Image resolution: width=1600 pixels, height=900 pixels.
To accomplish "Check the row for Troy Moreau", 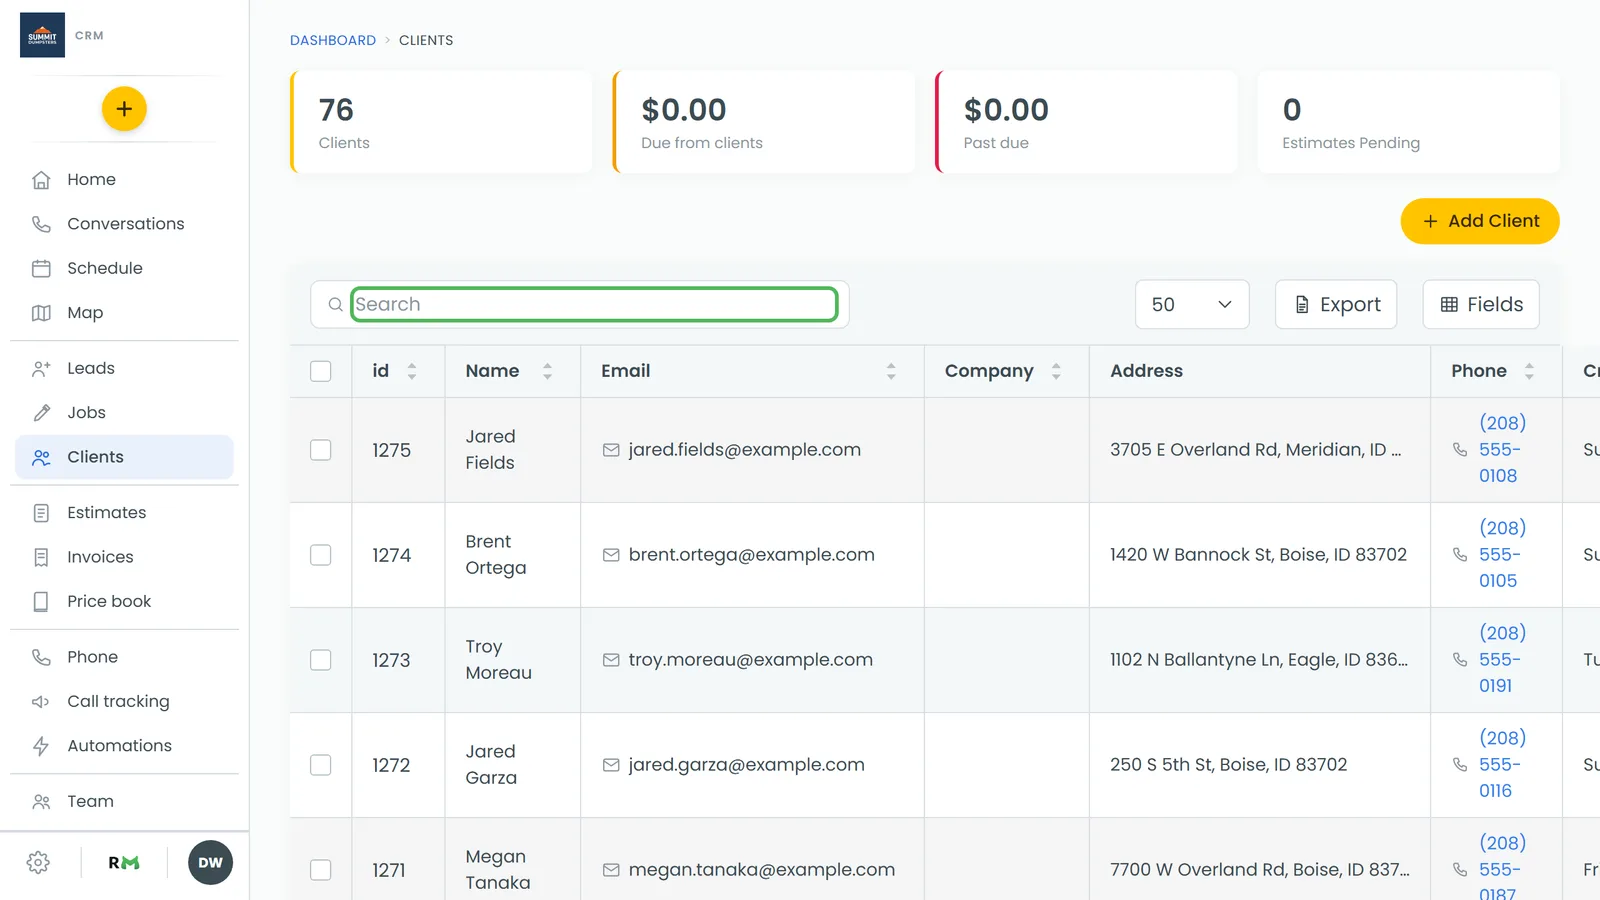I will coord(321,660).
